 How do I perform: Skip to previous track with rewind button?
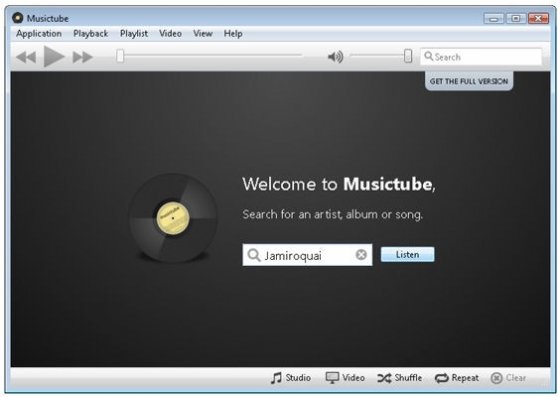tap(26, 57)
